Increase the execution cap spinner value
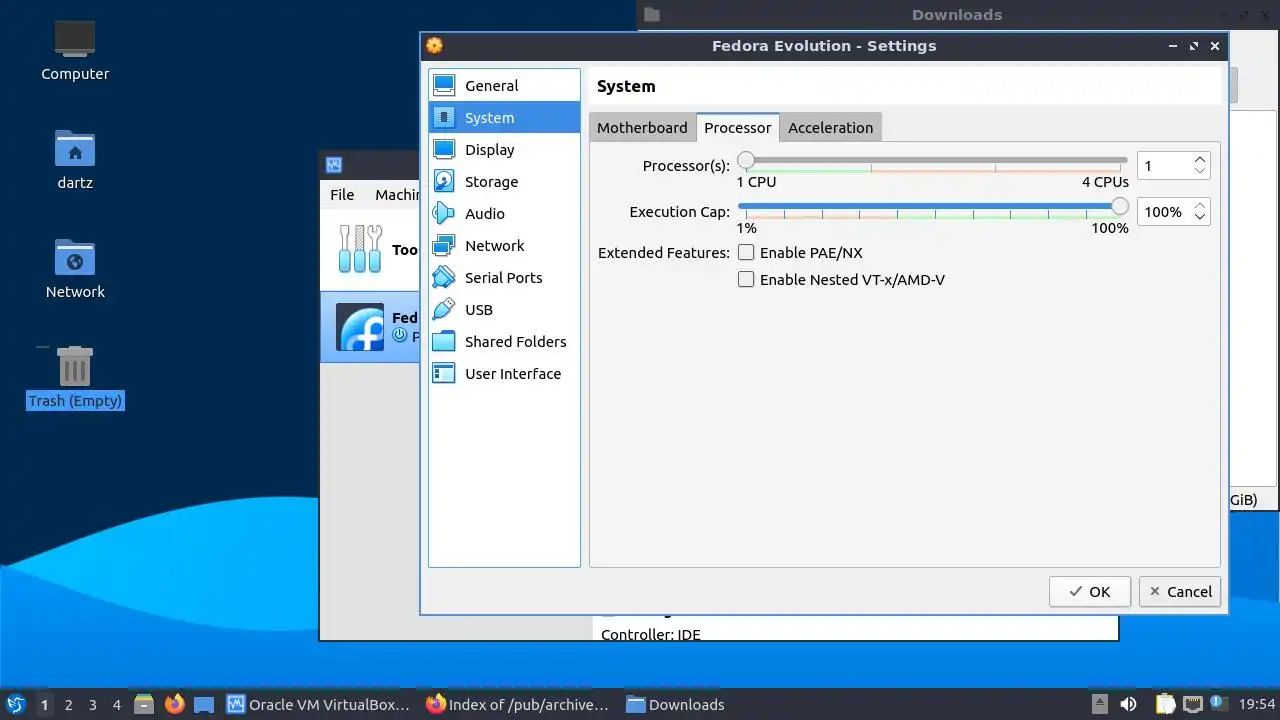The width and height of the screenshot is (1280, 720). (x=1200, y=205)
